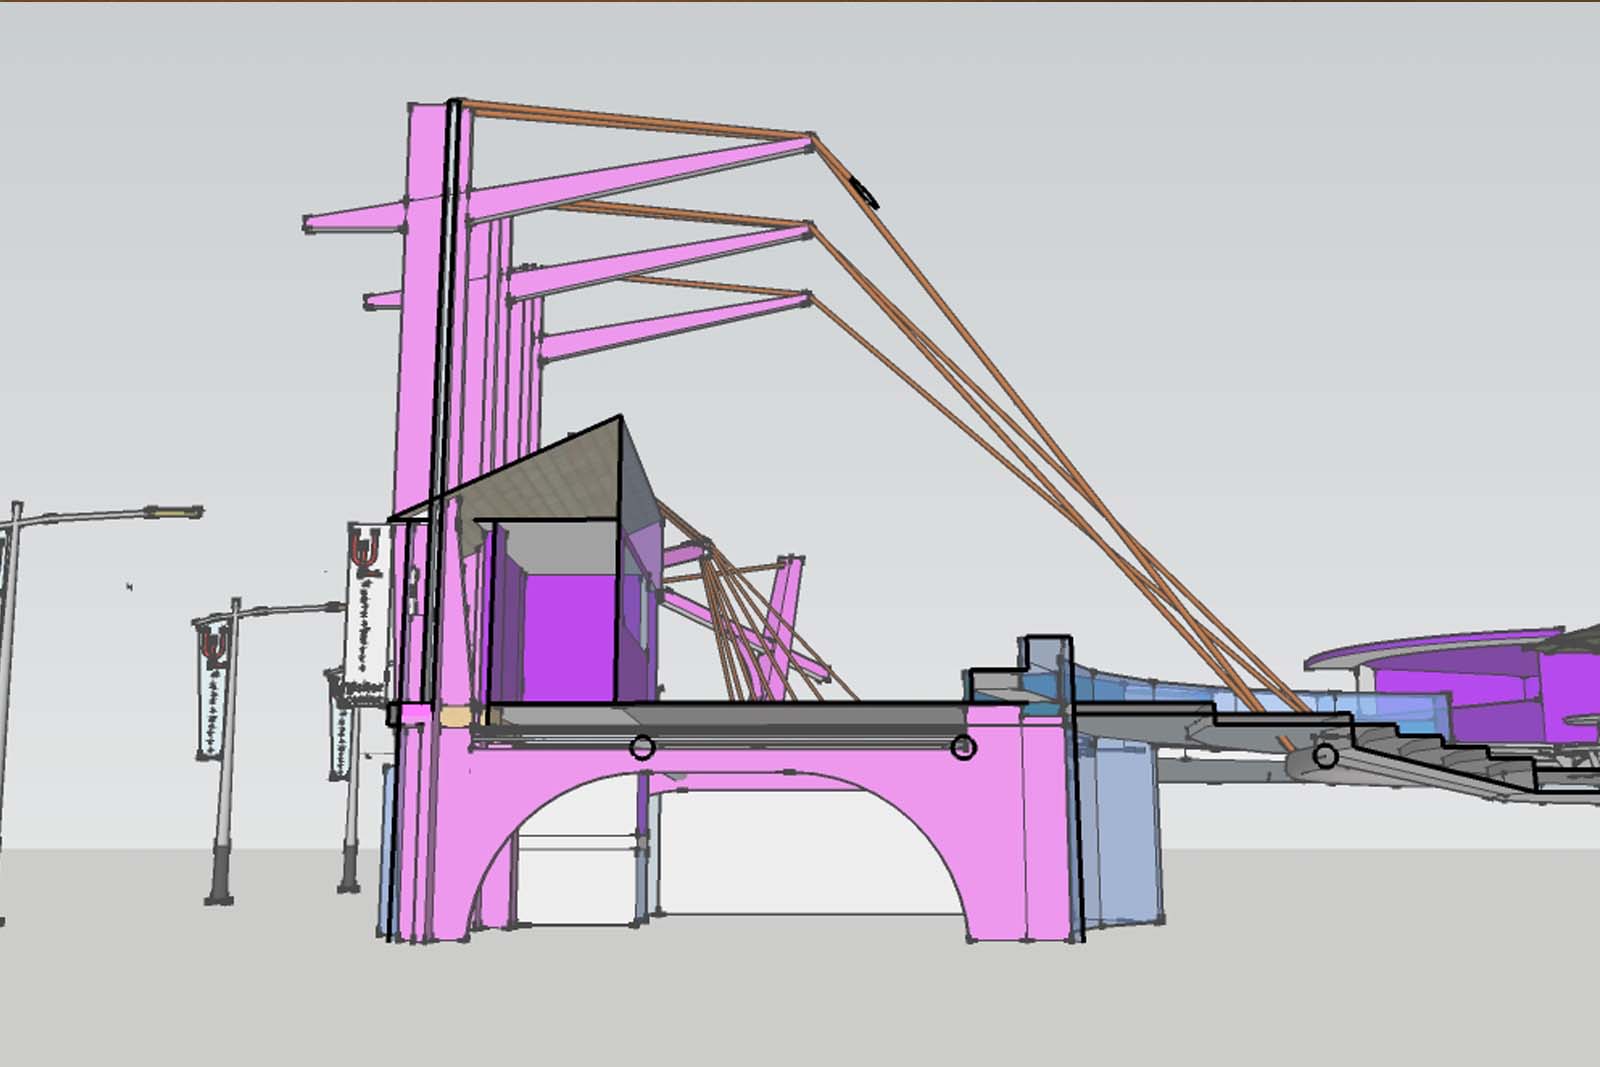Click the circle marker at right end of deck

963,747
